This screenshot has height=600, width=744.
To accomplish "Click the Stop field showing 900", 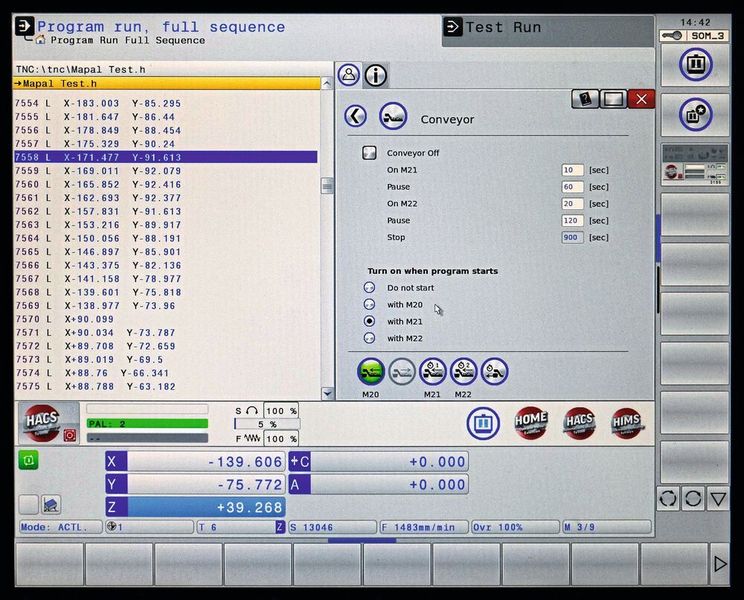I will (x=572, y=237).
